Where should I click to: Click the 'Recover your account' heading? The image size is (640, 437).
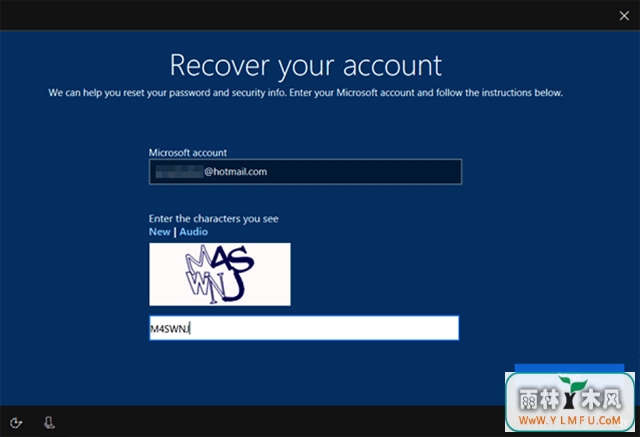click(306, 66)
